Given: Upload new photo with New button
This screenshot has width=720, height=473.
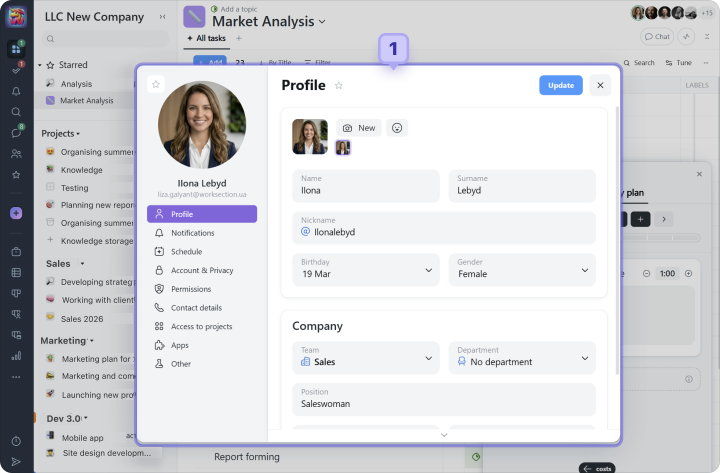Looking at the screenshot, I should pyautogui.click(x=359, y=128).
